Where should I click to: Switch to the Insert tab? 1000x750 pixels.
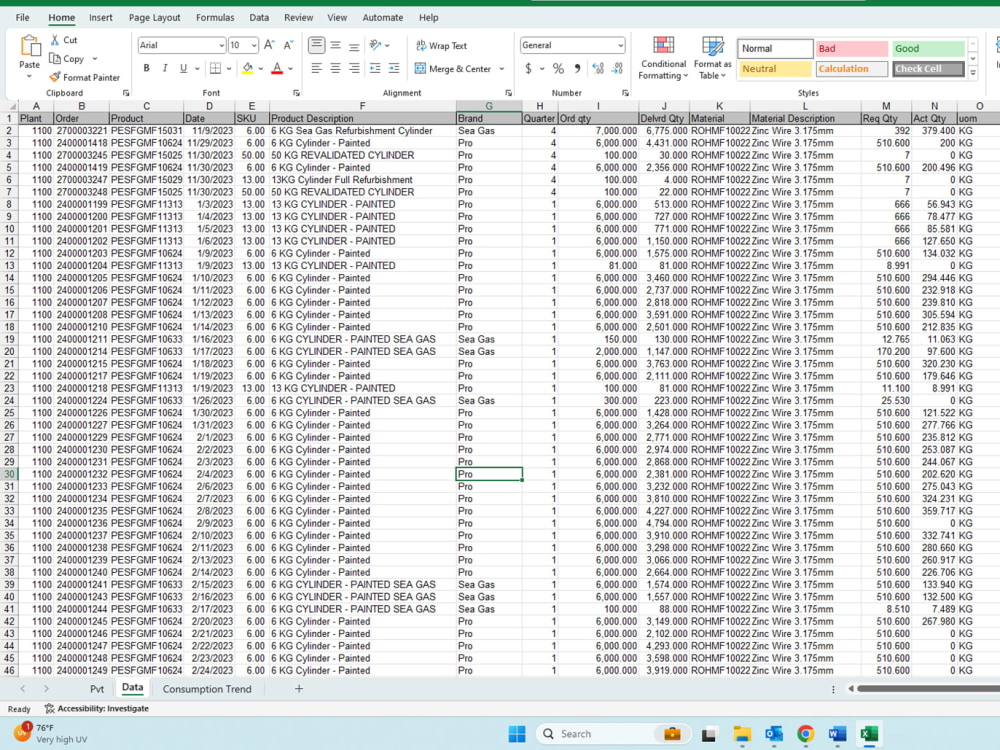(x=101, y=18)
